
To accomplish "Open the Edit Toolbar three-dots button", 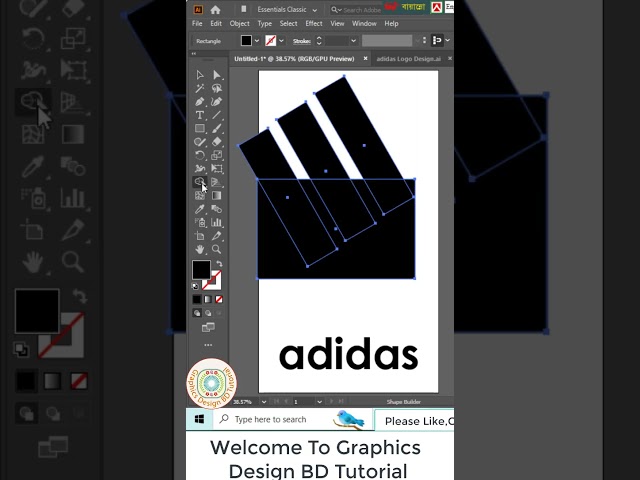I will (x=208, y=345).
